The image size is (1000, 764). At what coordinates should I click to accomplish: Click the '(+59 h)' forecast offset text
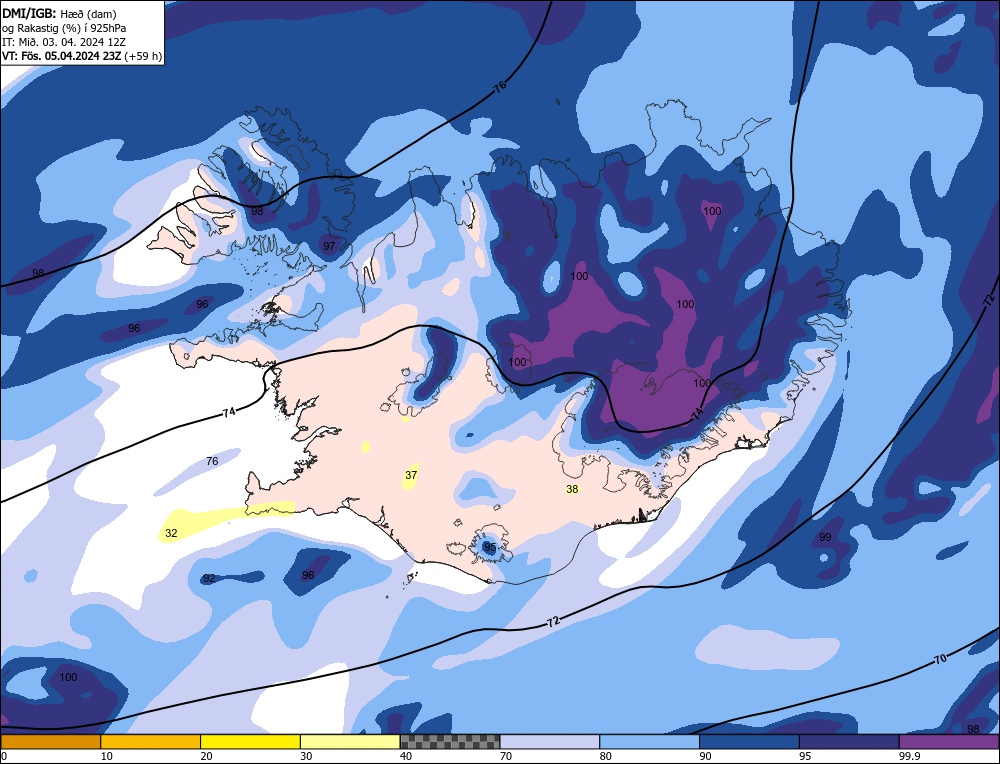pos(143,56)
